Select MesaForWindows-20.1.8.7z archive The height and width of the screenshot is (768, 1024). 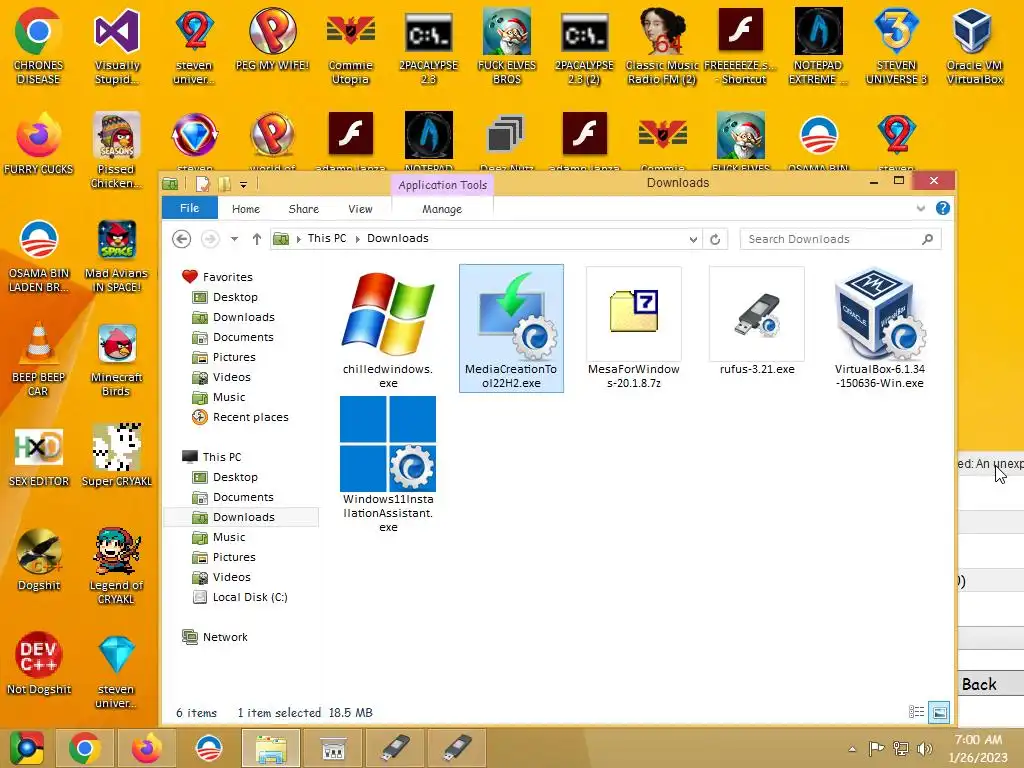click(633, 328)
